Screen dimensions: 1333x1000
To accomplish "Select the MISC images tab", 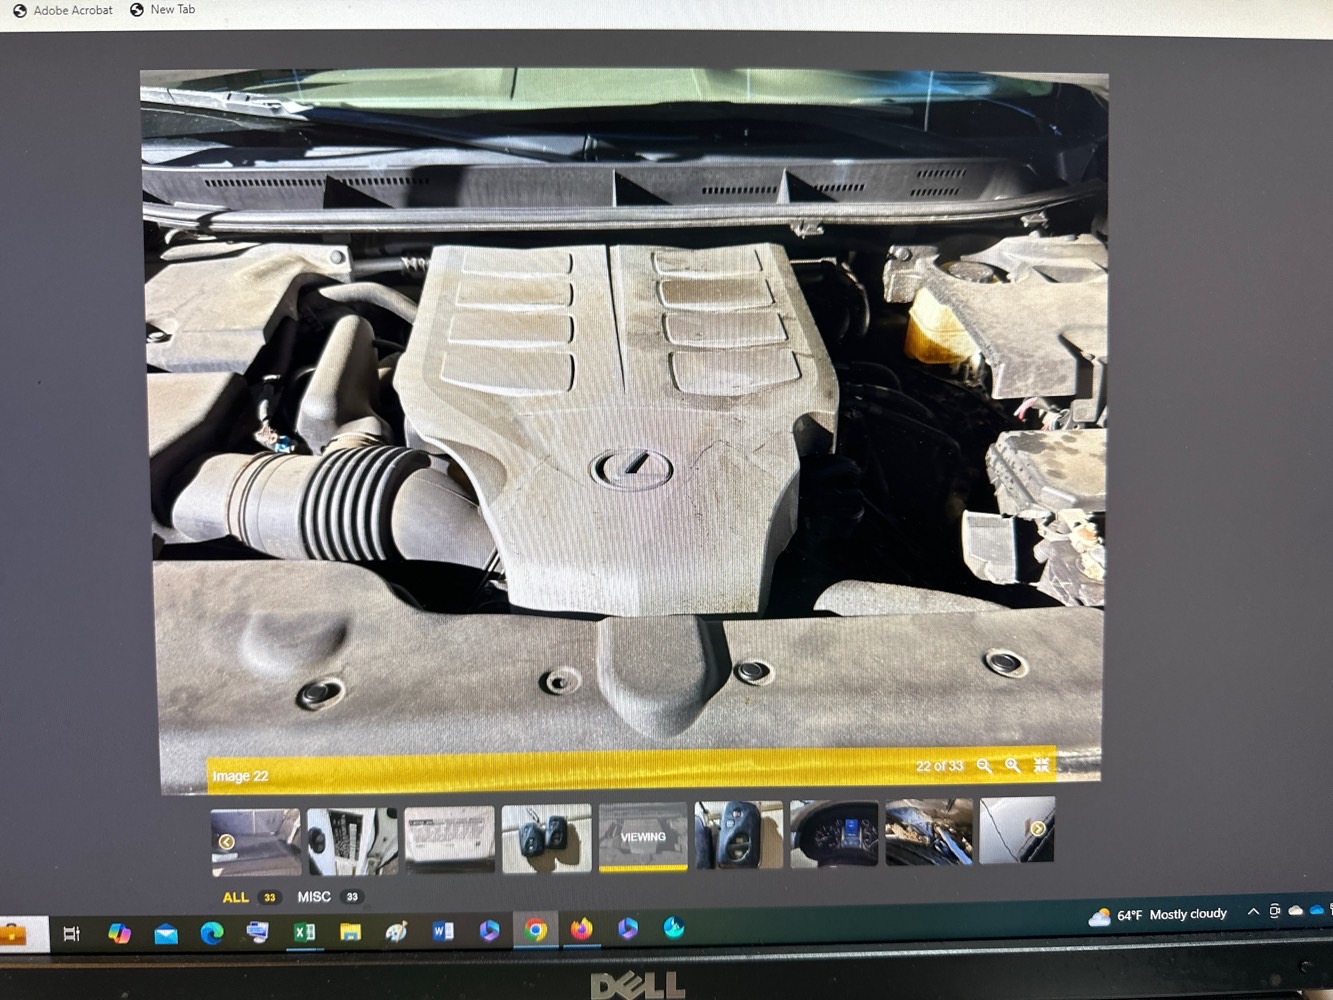I will (314, 897).
